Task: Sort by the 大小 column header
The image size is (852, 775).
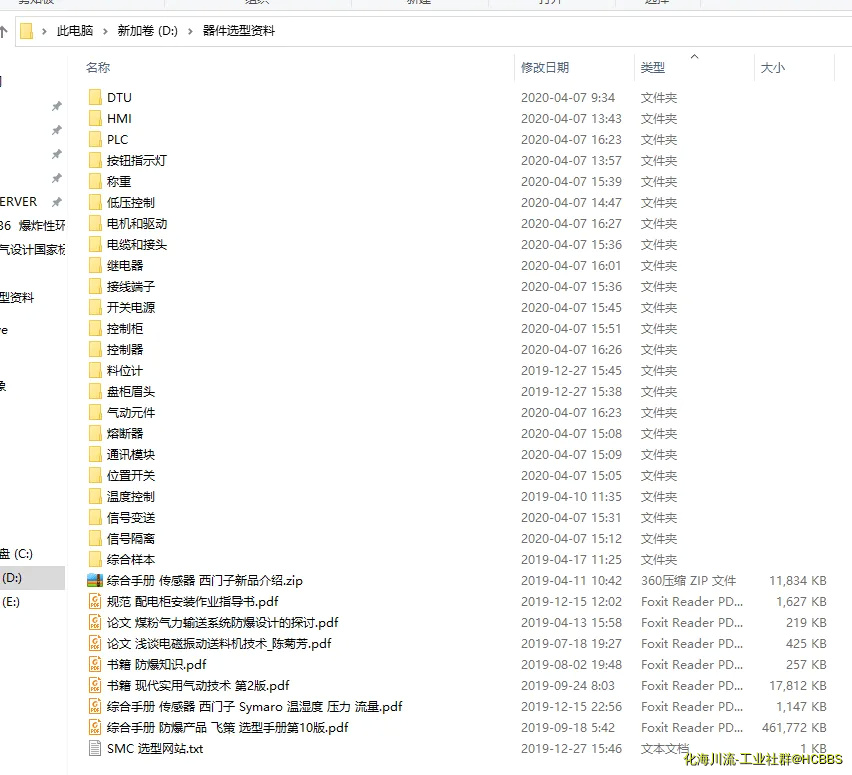Action: coord(773,67)
